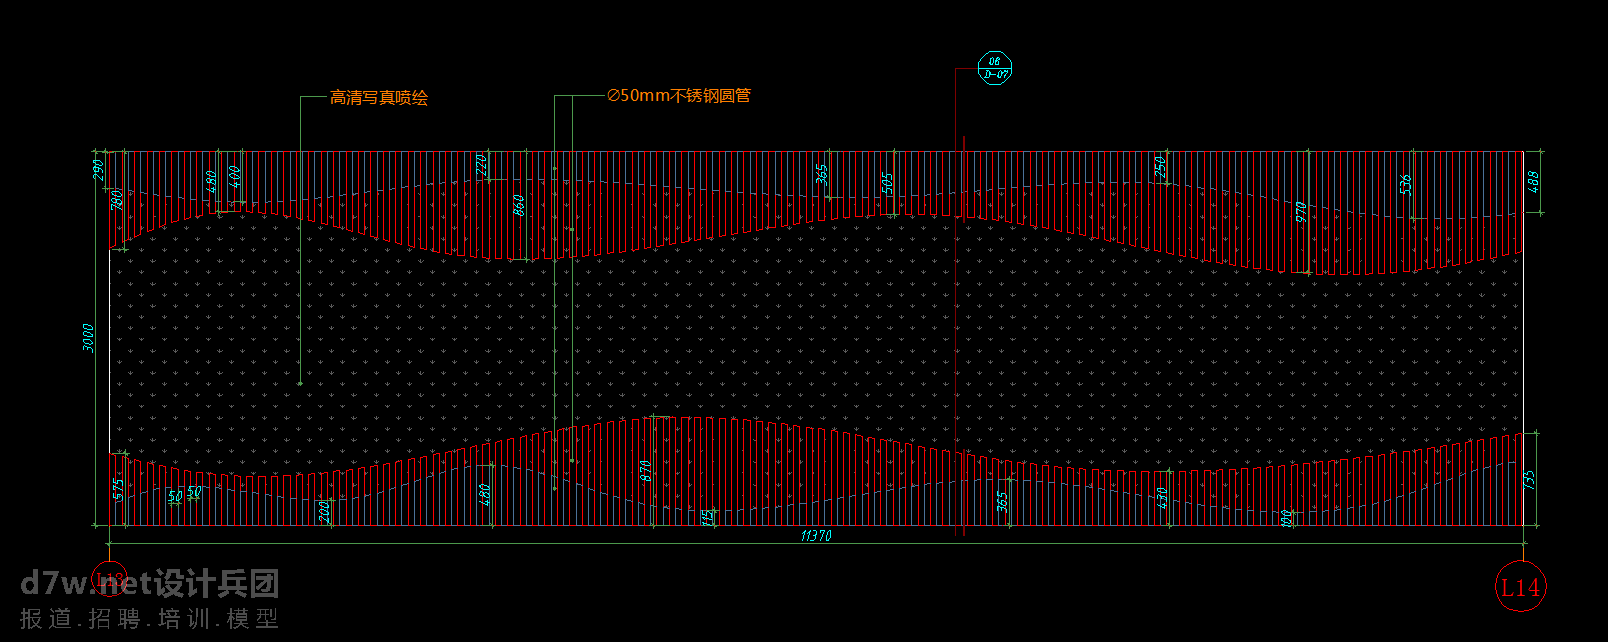Select the 735 dimension at bottom right

[x=1529, y=480]
